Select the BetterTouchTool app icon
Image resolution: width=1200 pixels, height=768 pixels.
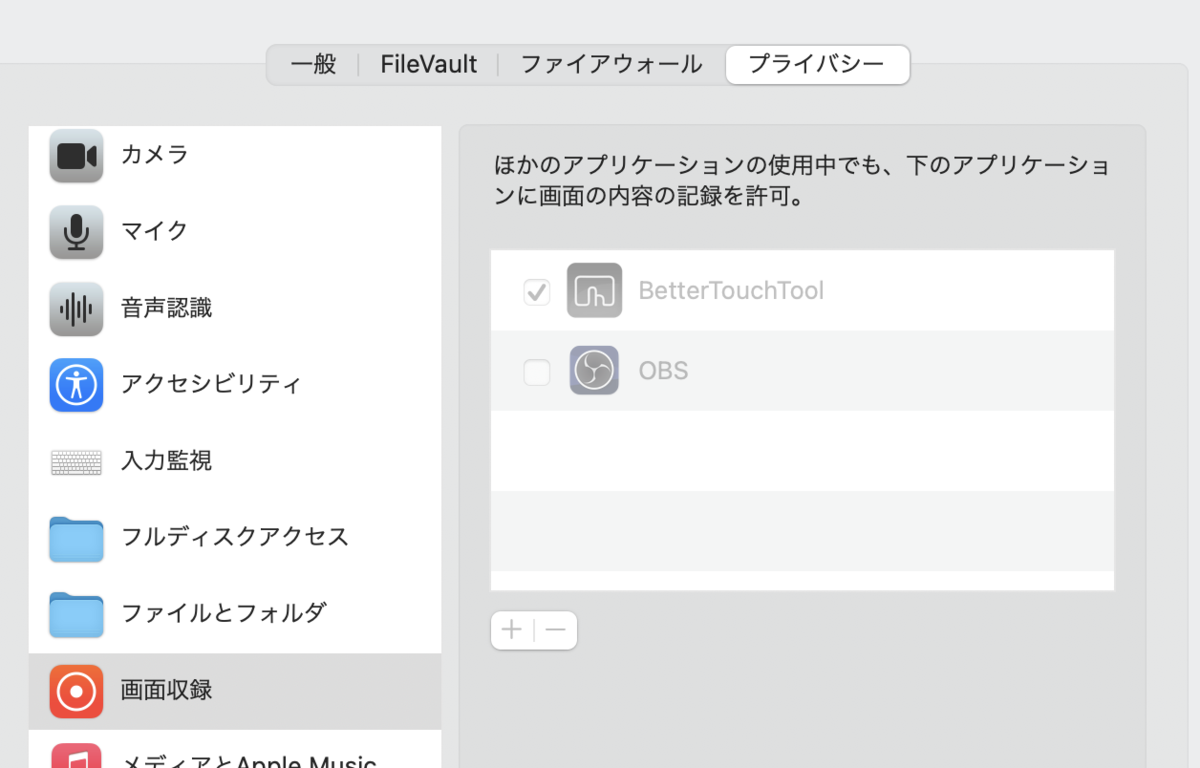[x=594, y=290]
